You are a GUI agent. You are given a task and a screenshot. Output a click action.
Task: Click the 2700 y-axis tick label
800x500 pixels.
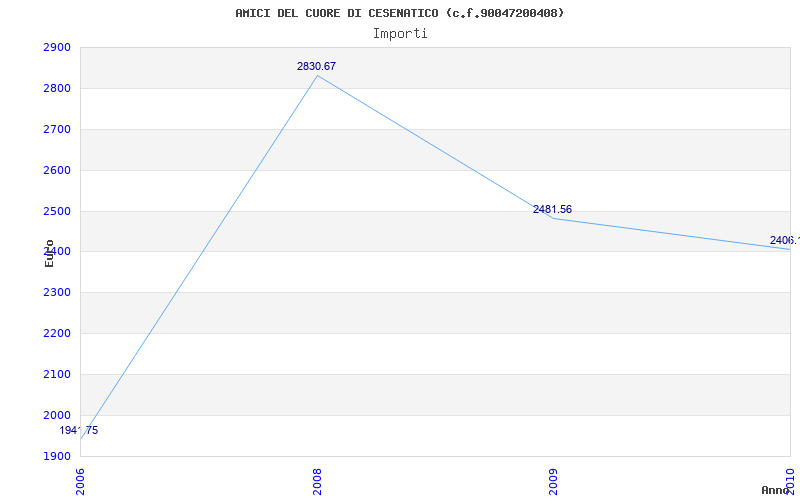pos(57,130)
